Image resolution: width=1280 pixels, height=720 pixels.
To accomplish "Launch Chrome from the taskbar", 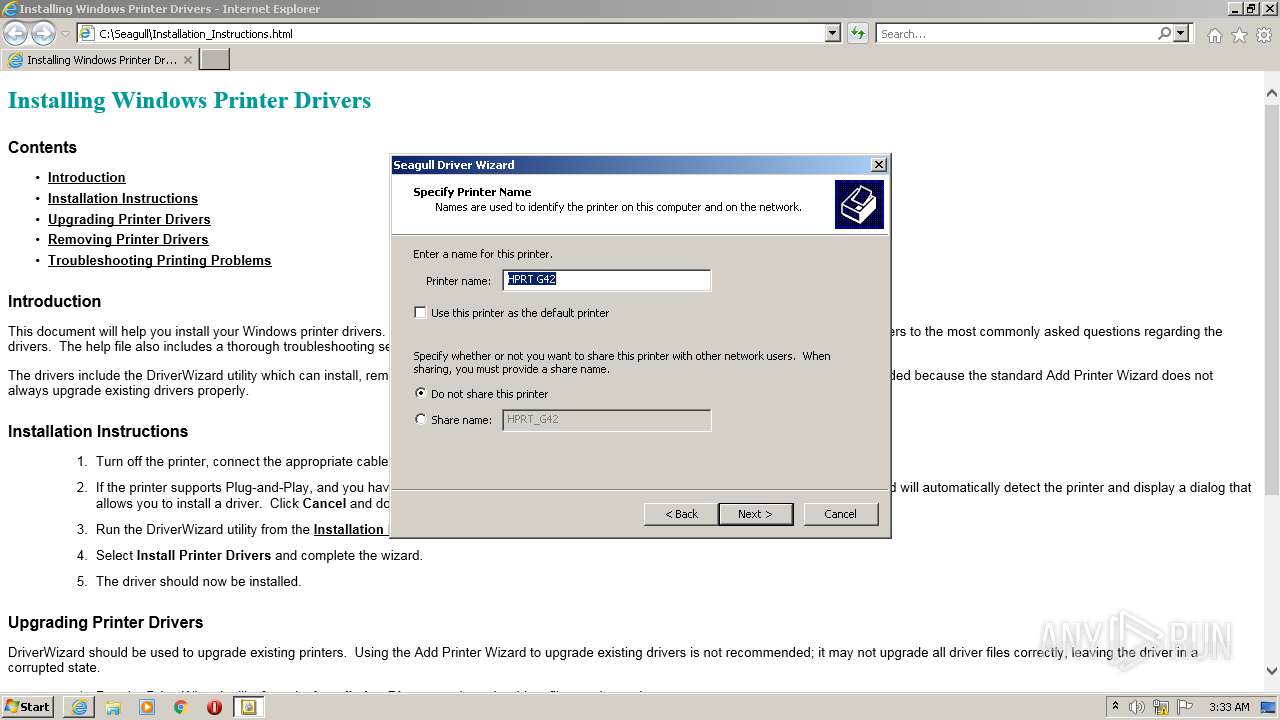I will (180, 707).
